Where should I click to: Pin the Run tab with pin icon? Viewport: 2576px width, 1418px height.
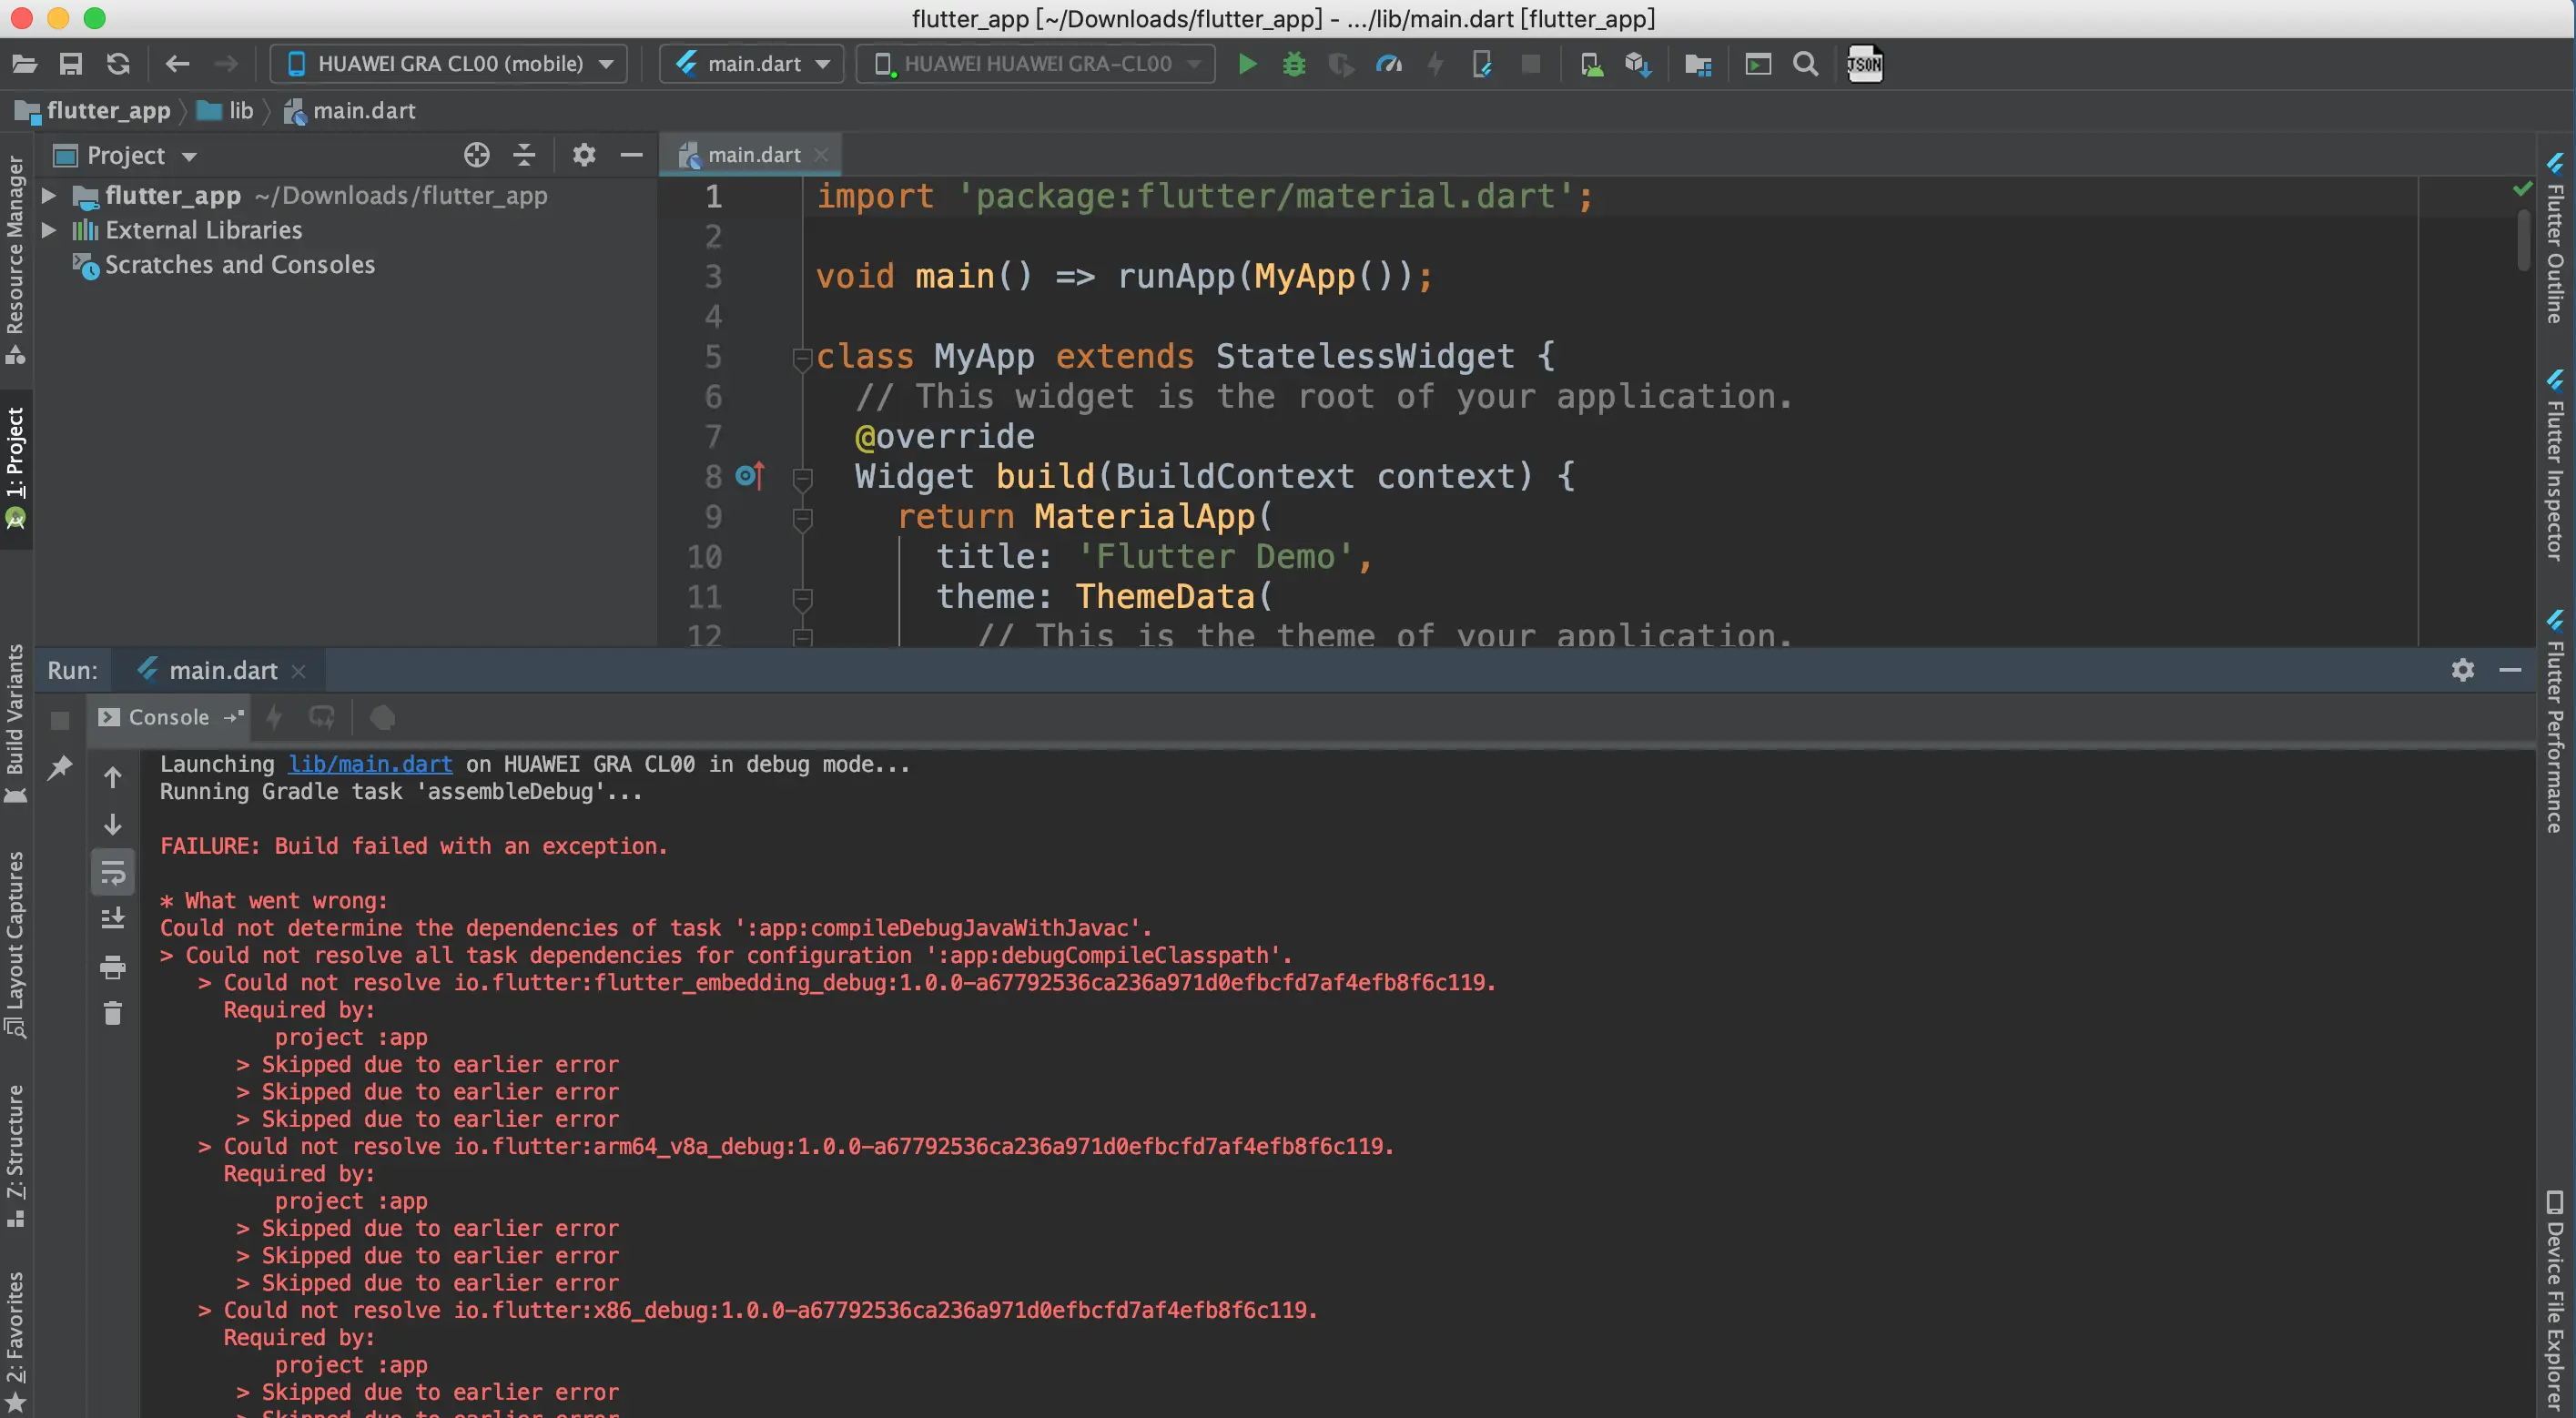point(60,767)
